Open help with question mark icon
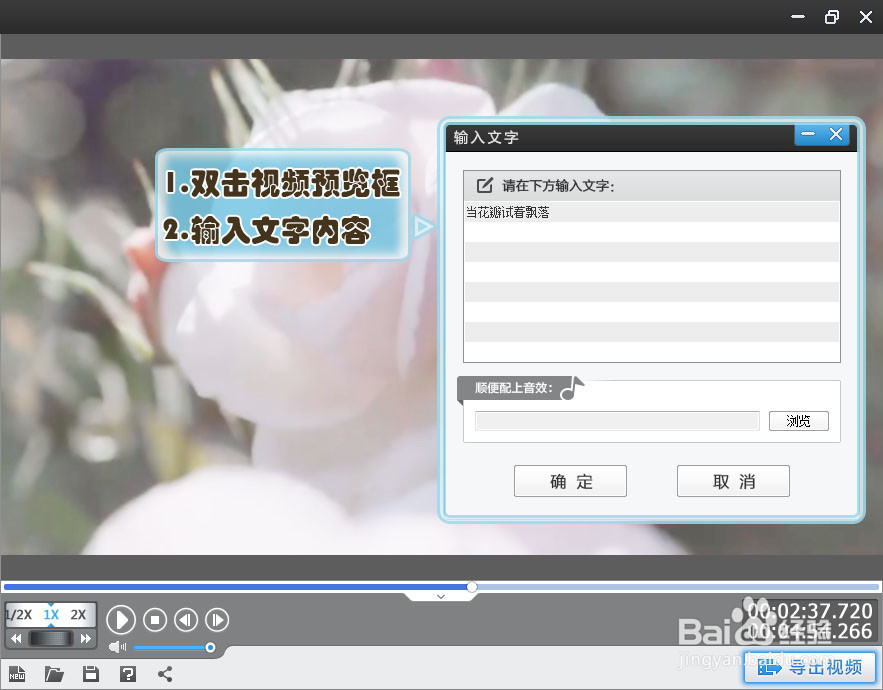 click(x=128, y=674)
